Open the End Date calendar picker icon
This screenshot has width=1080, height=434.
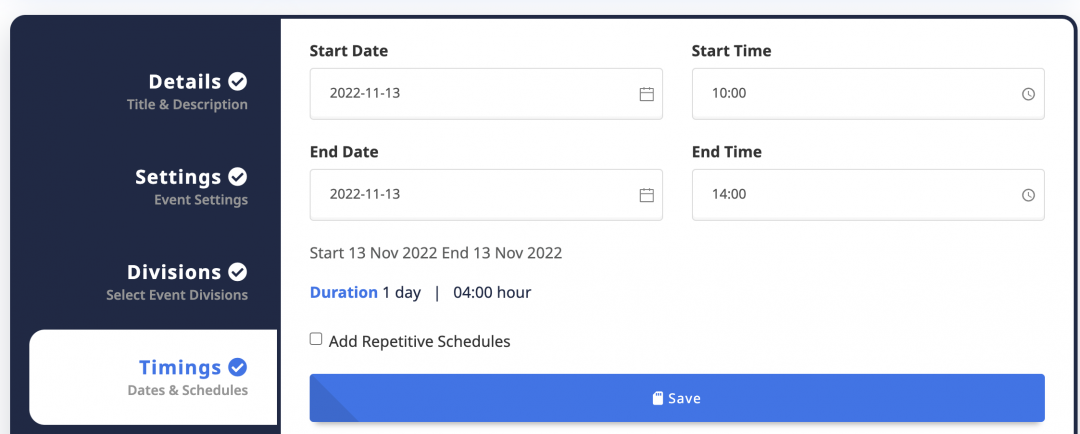646,195
